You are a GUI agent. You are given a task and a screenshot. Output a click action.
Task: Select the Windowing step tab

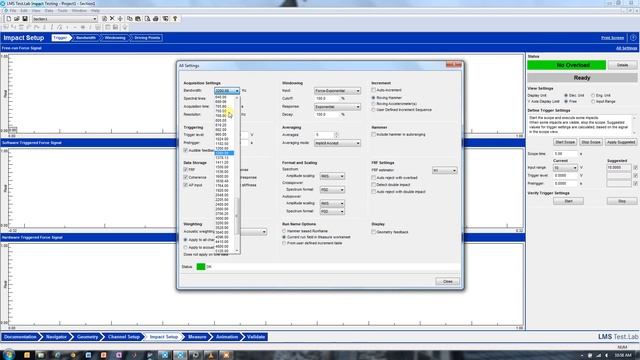click(115, 38)
